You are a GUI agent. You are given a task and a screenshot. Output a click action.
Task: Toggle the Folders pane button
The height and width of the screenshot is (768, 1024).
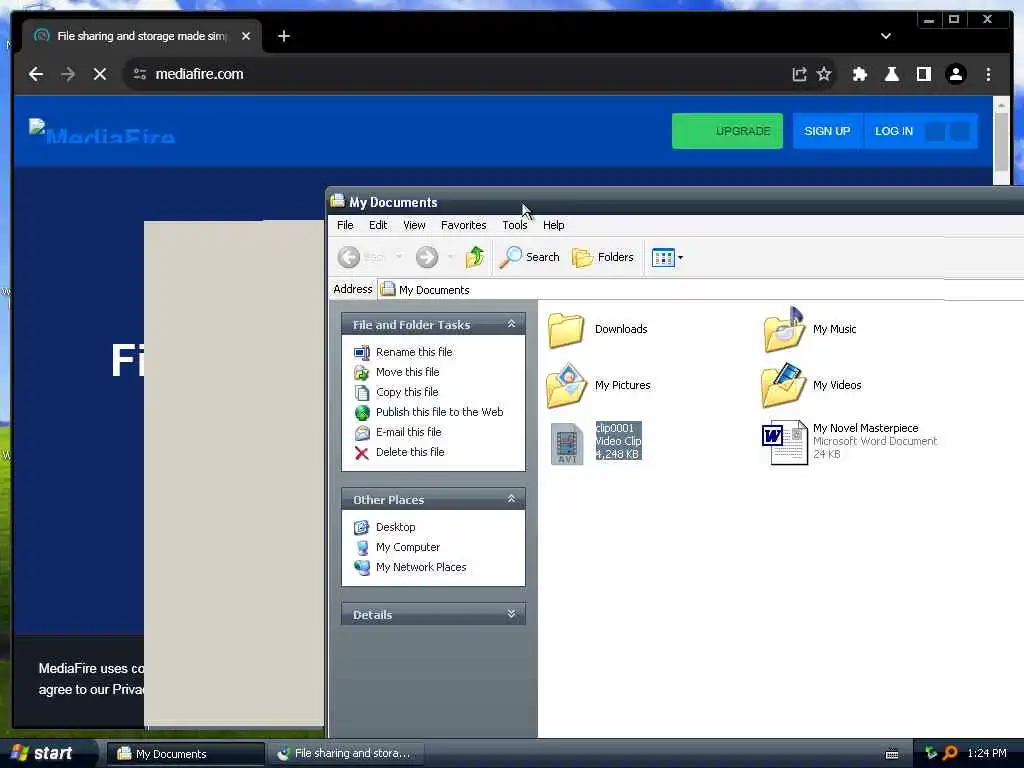[x=602, y=257]
